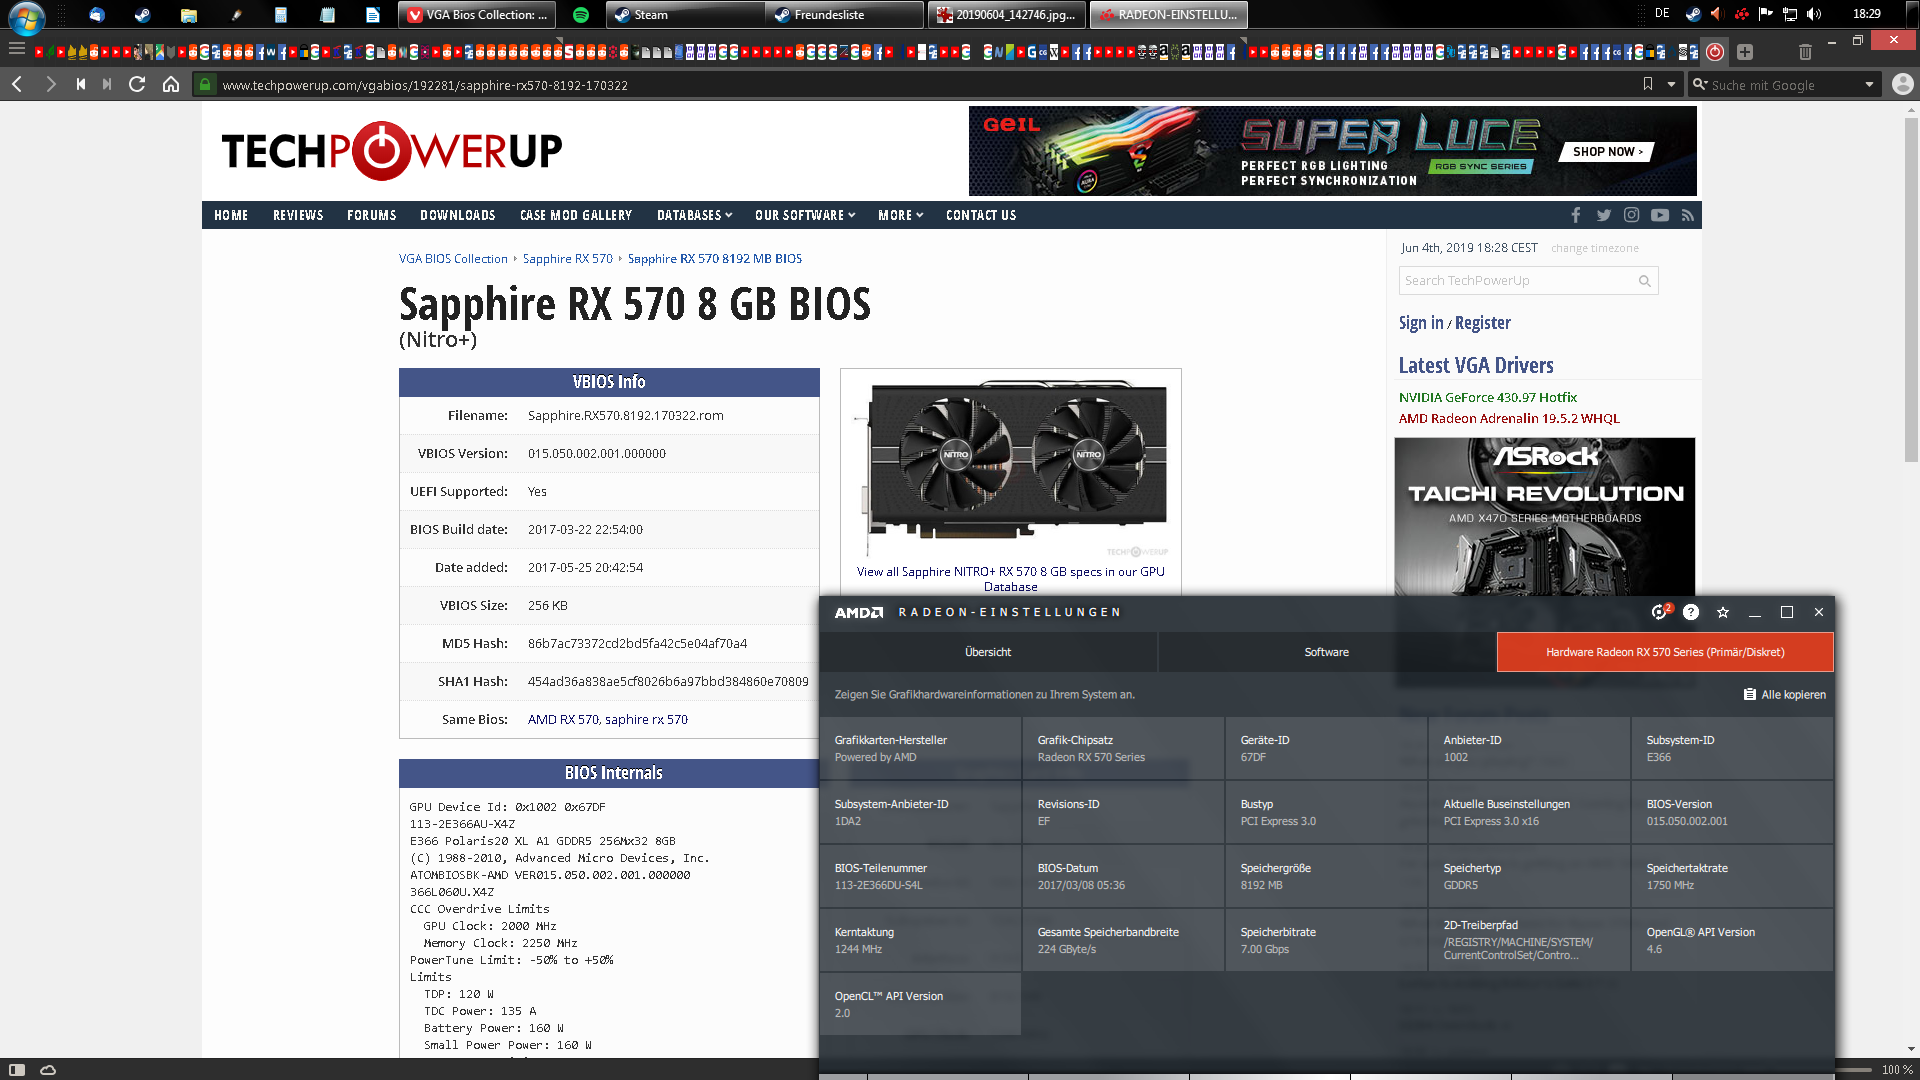Open the search engine dropdown arrow
The image size is (1920, 1080).
(1869, 85)
